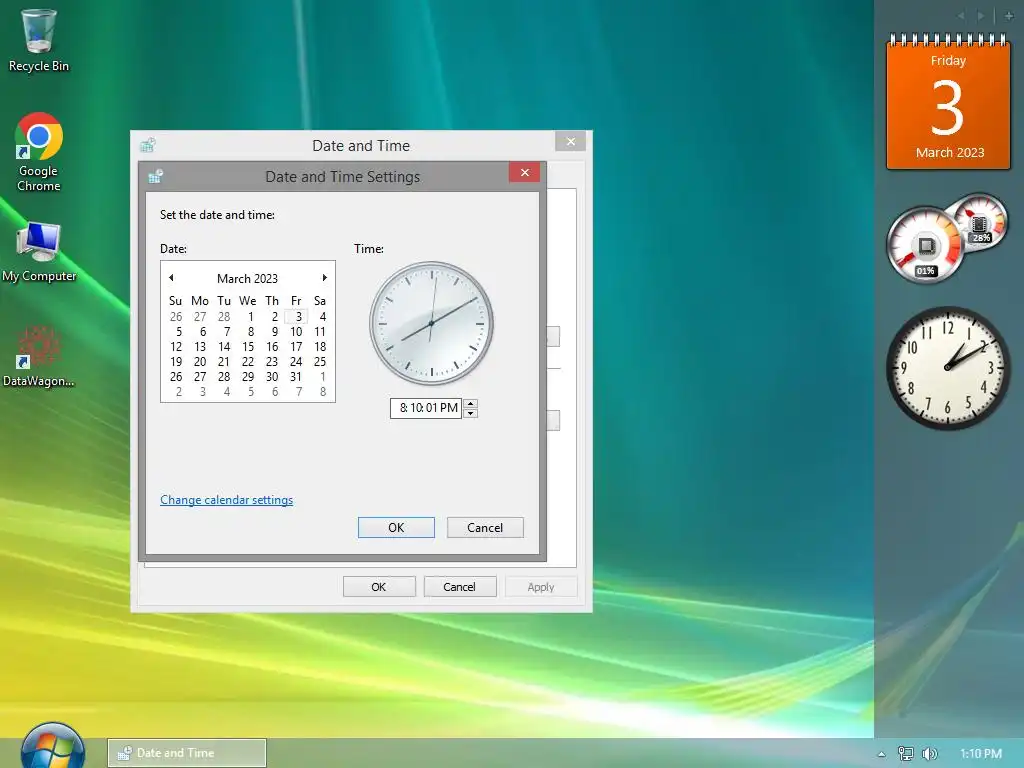This screenshot has width=1024, height=768.
Task: Go to previous month in calendar
Action: point(171,278)
